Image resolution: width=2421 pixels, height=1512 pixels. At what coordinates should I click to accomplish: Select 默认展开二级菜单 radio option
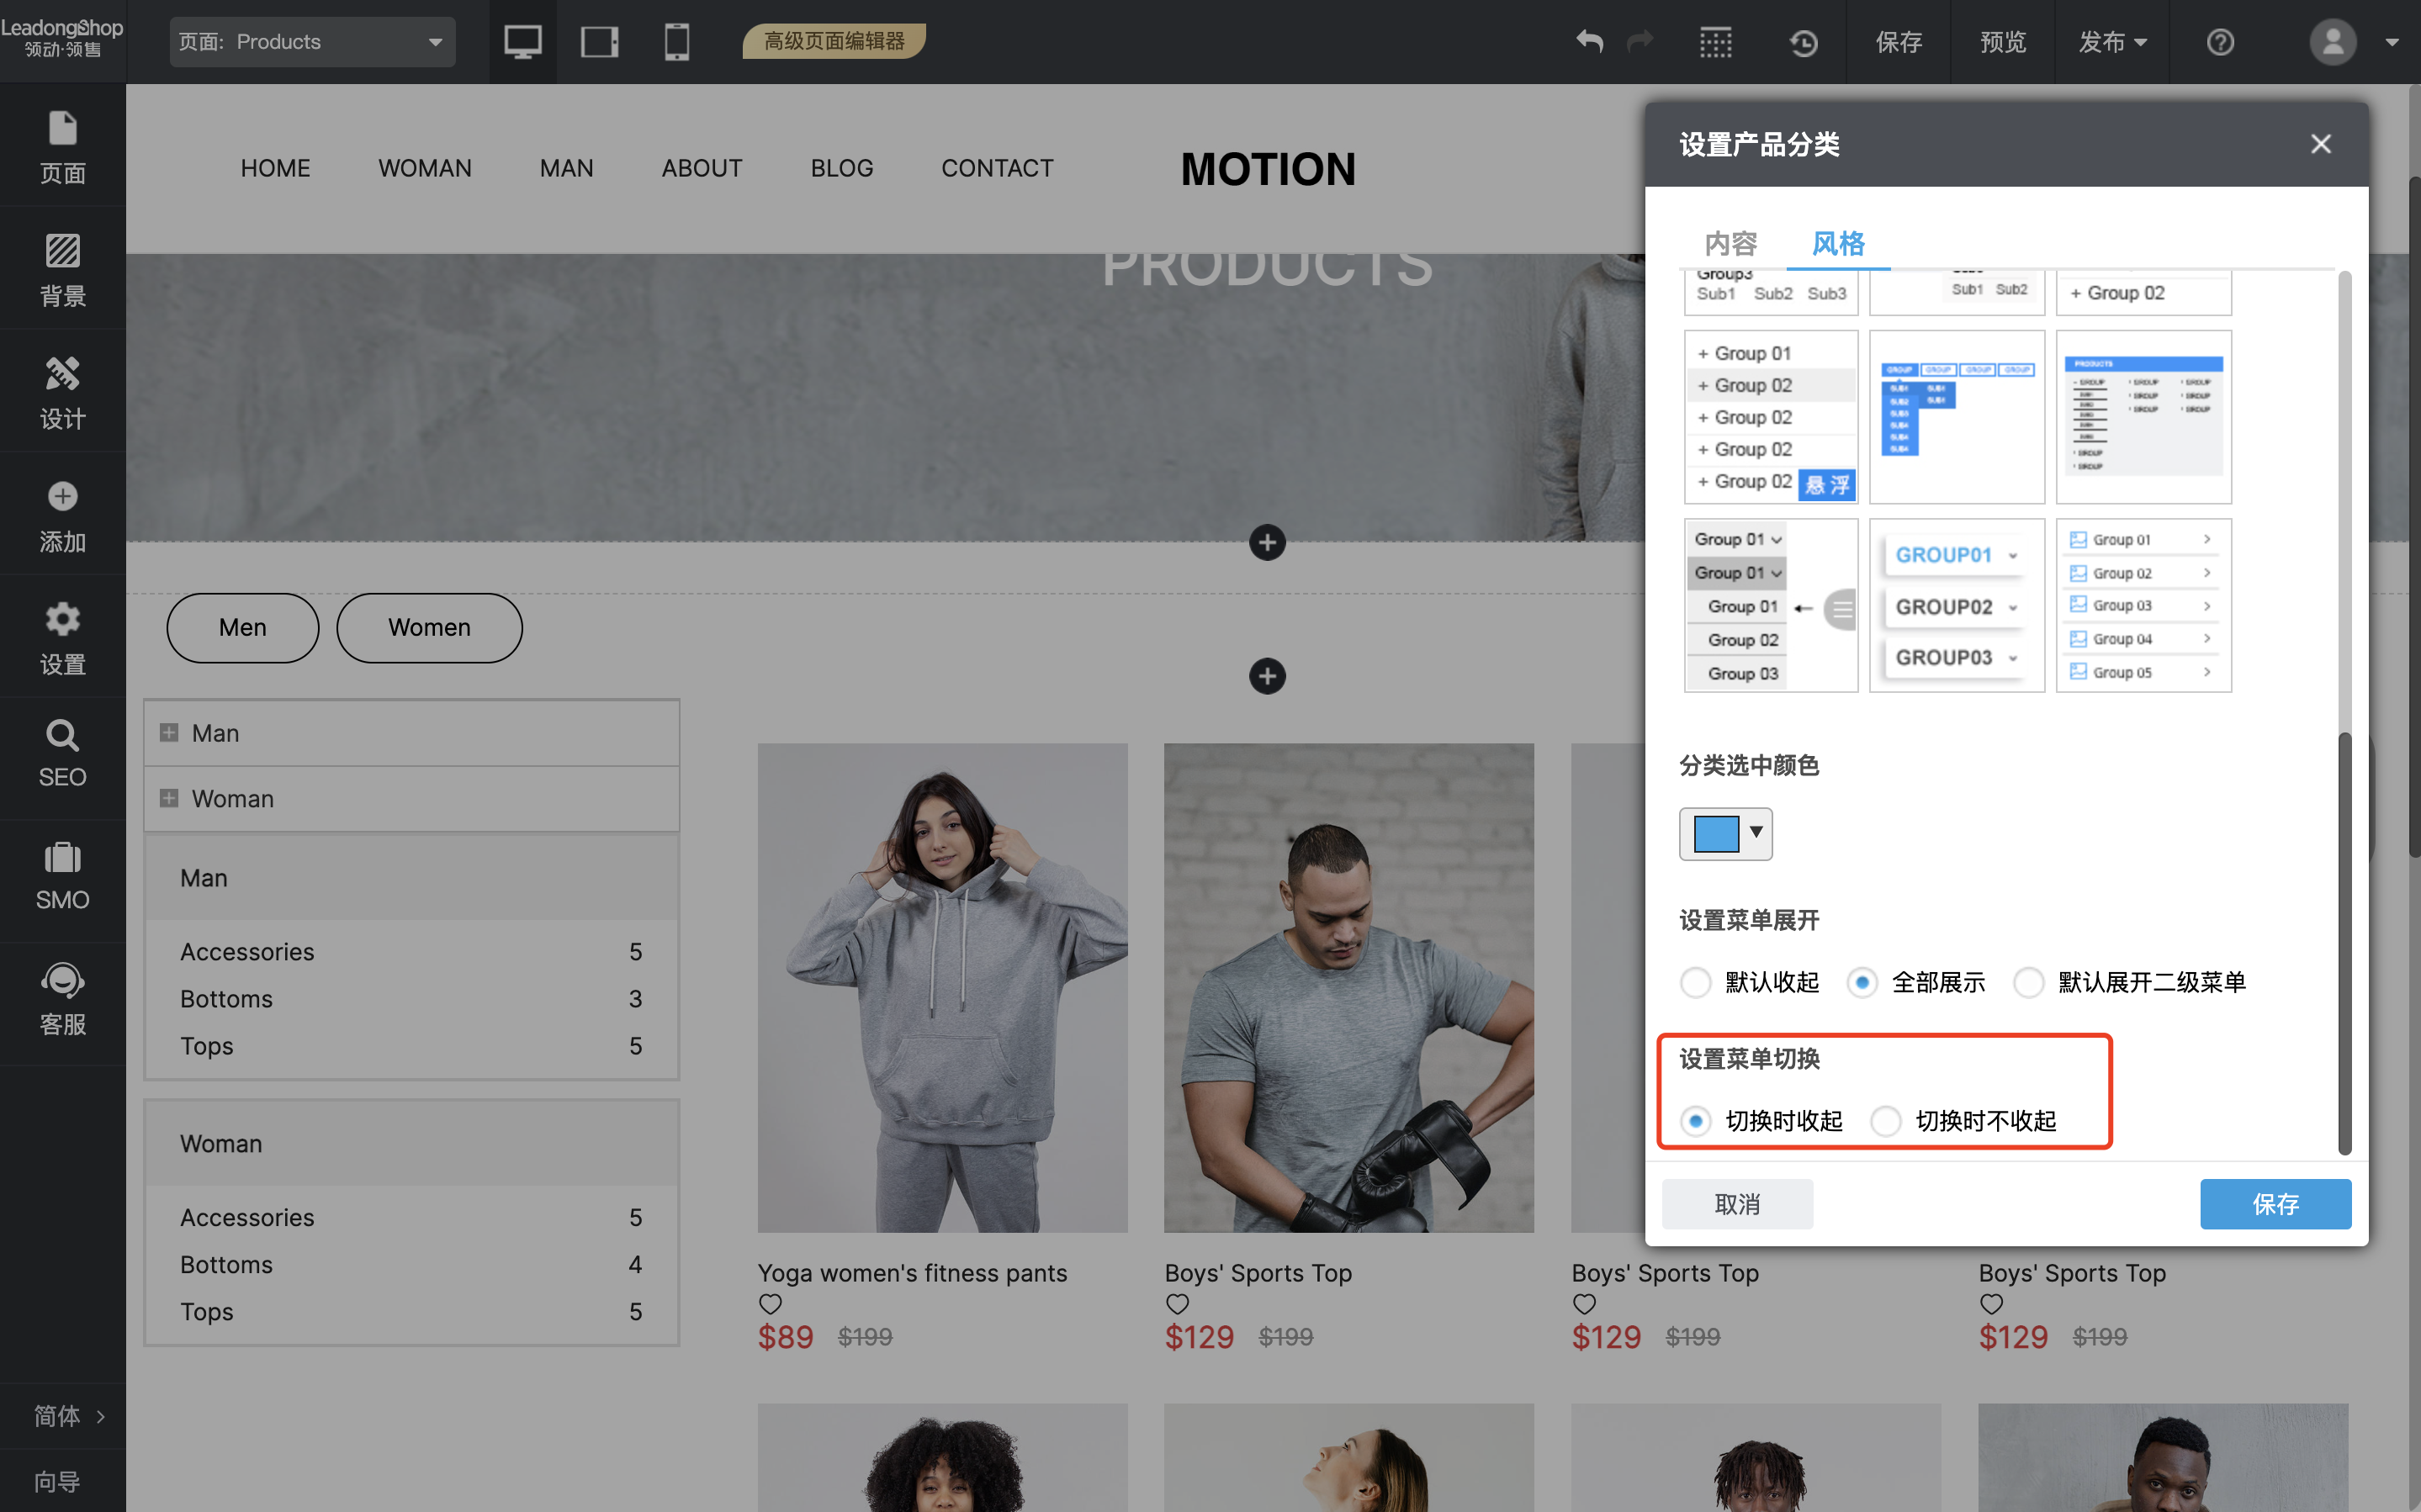pos(2028,982)
